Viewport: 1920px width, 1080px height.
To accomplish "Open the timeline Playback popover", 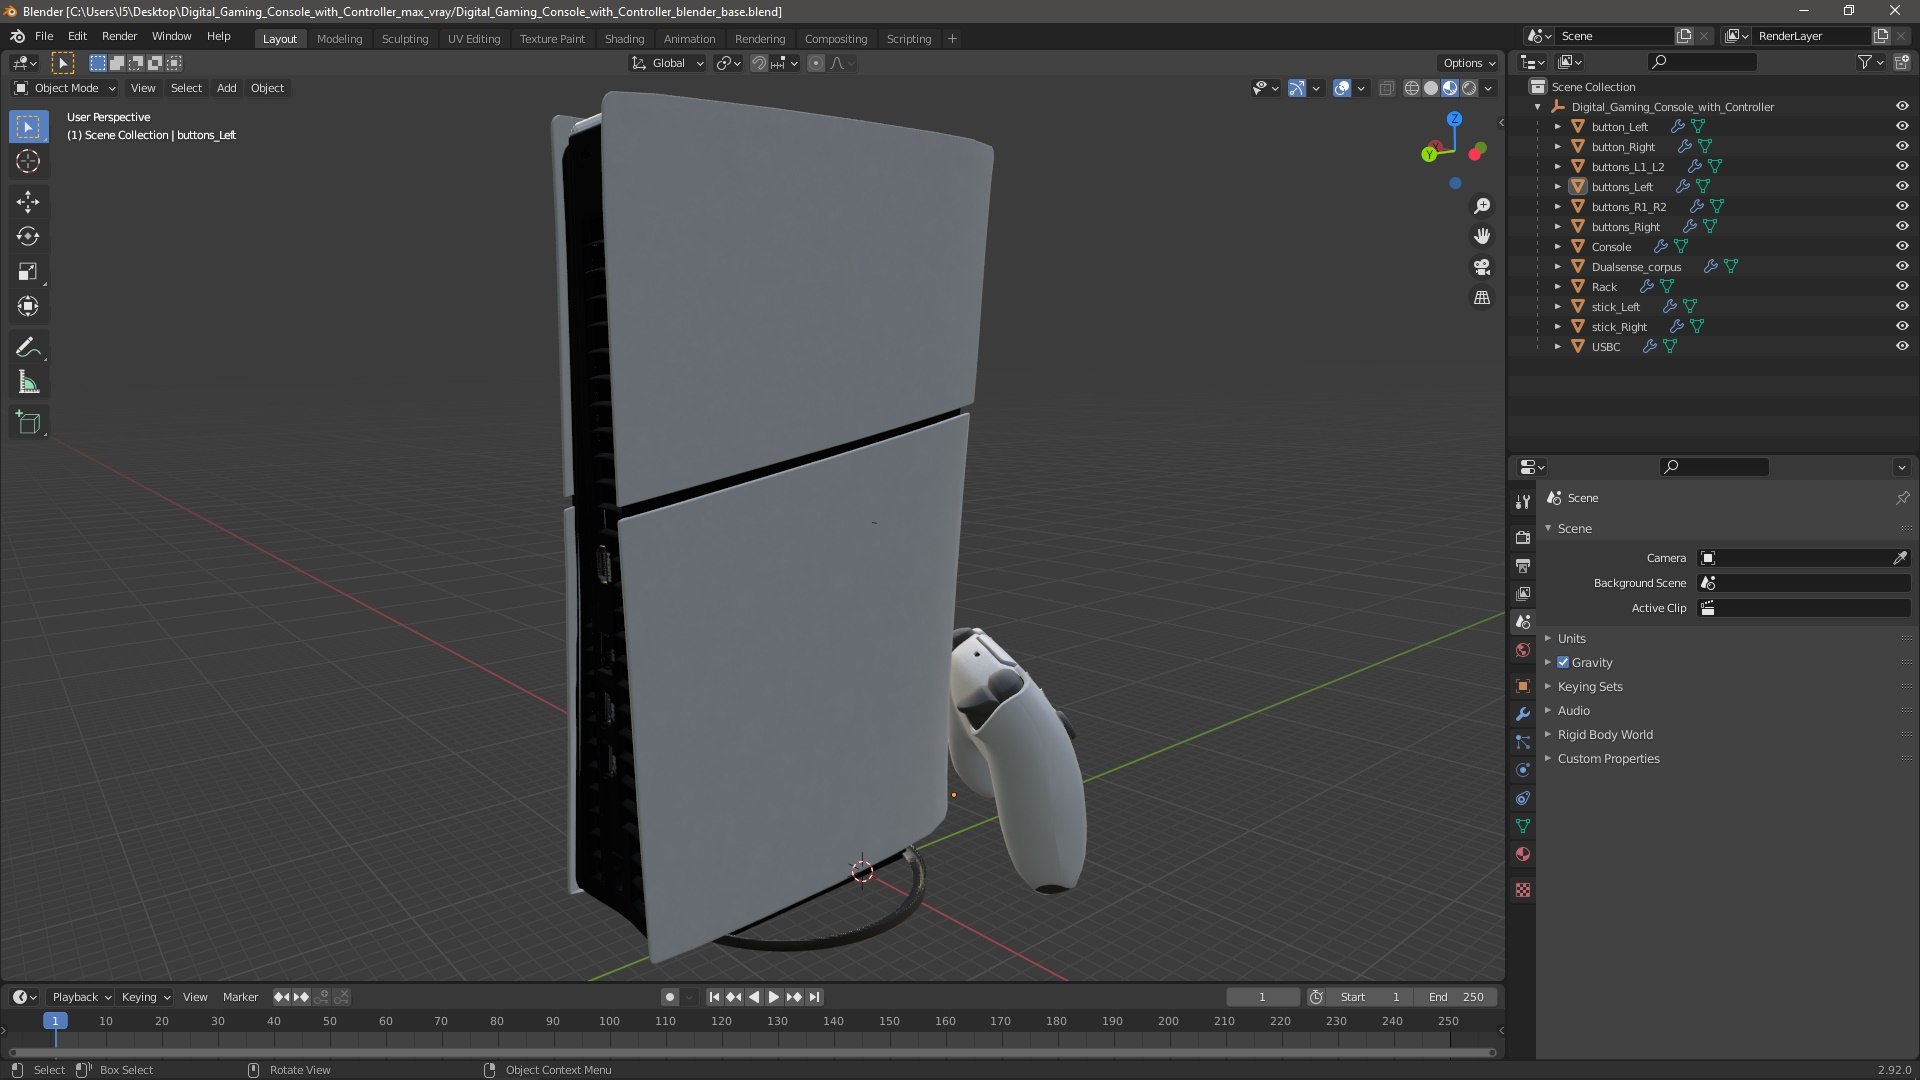I will [81, 998].
